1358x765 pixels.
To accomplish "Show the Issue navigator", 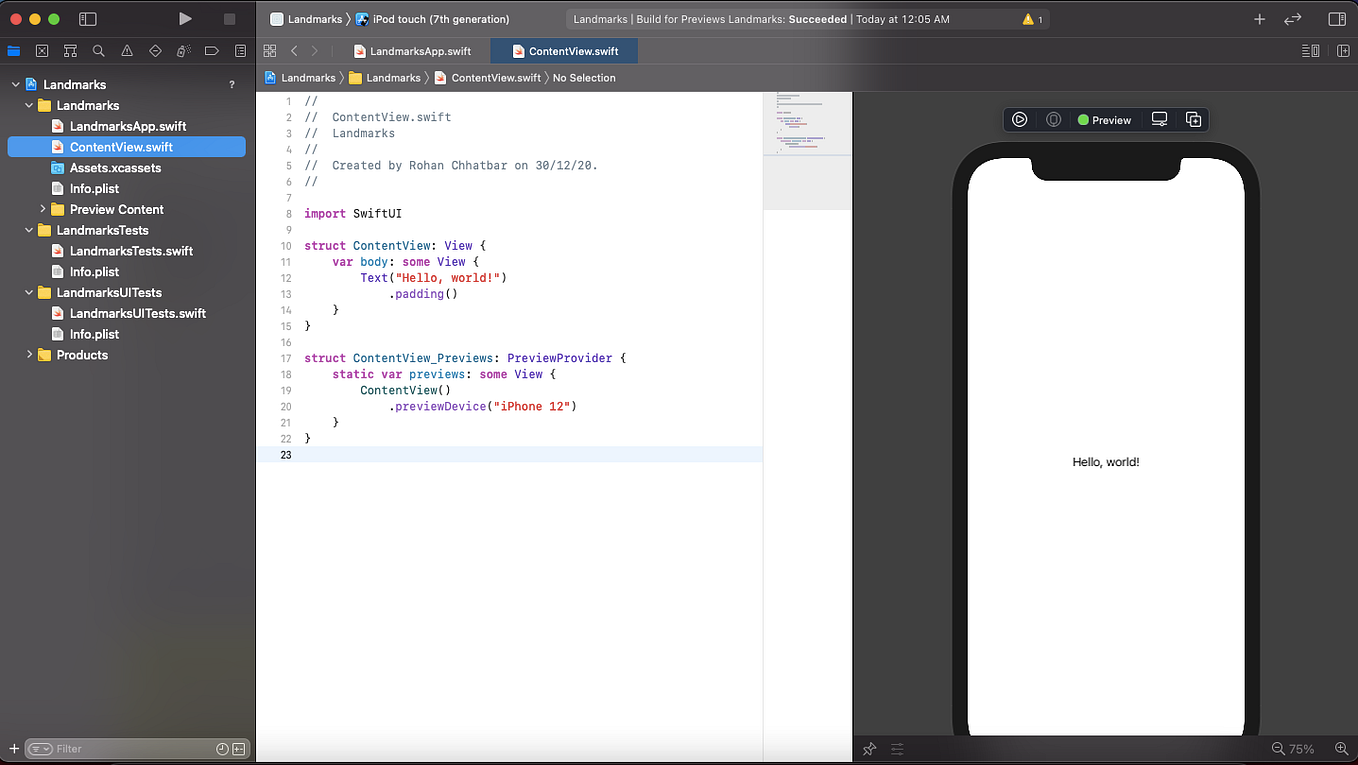I will tap(125, 50).
